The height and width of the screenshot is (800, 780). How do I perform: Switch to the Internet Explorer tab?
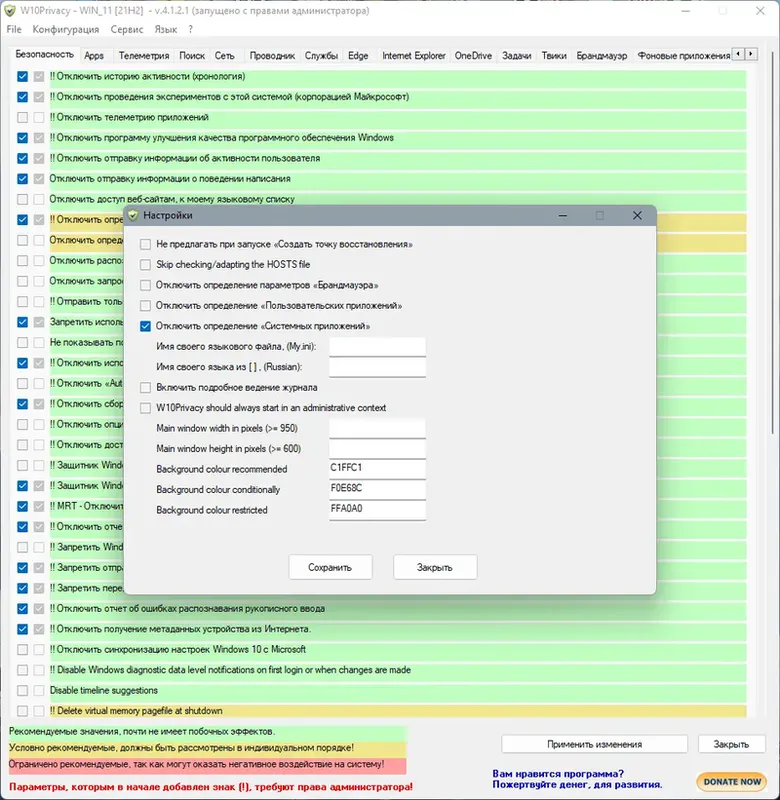[x=414, y=56]
